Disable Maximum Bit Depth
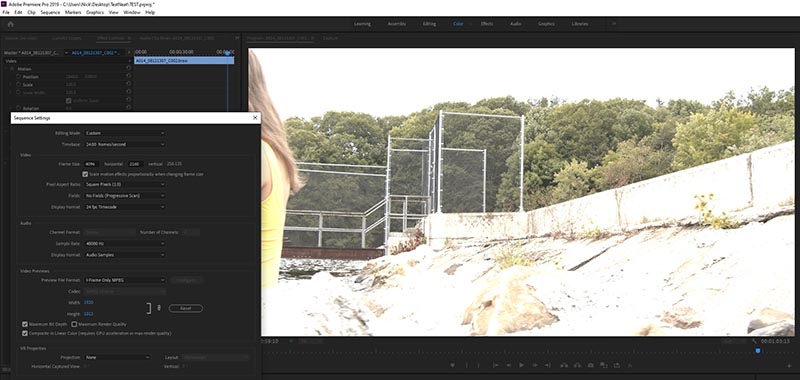800x380 pixels. tap(25, 324)
